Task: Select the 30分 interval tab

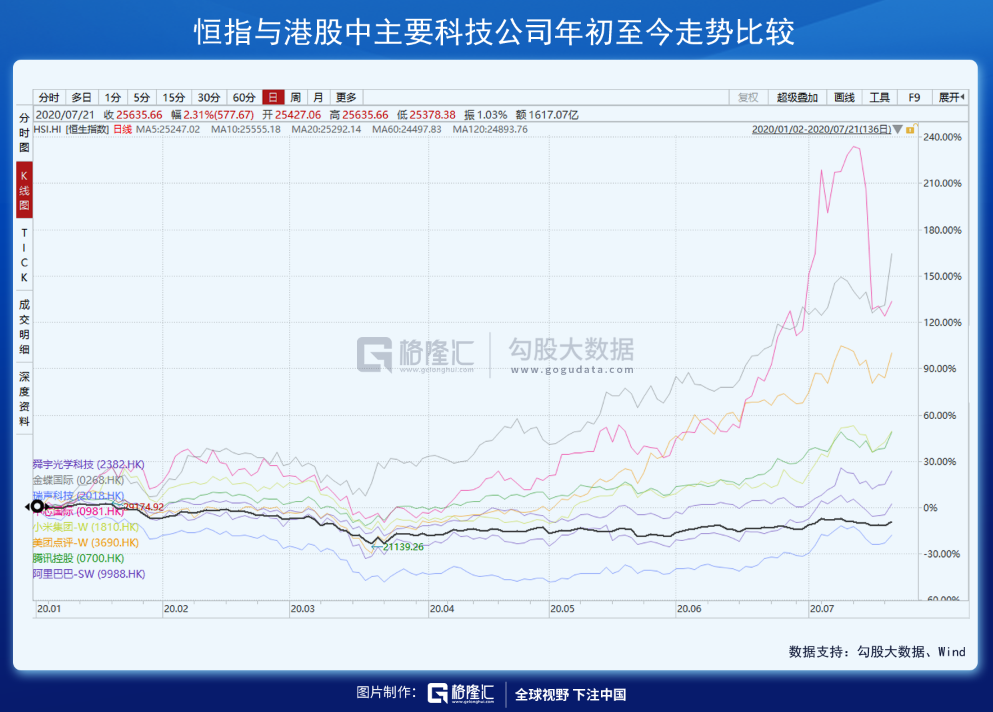Action: (209, 97)
